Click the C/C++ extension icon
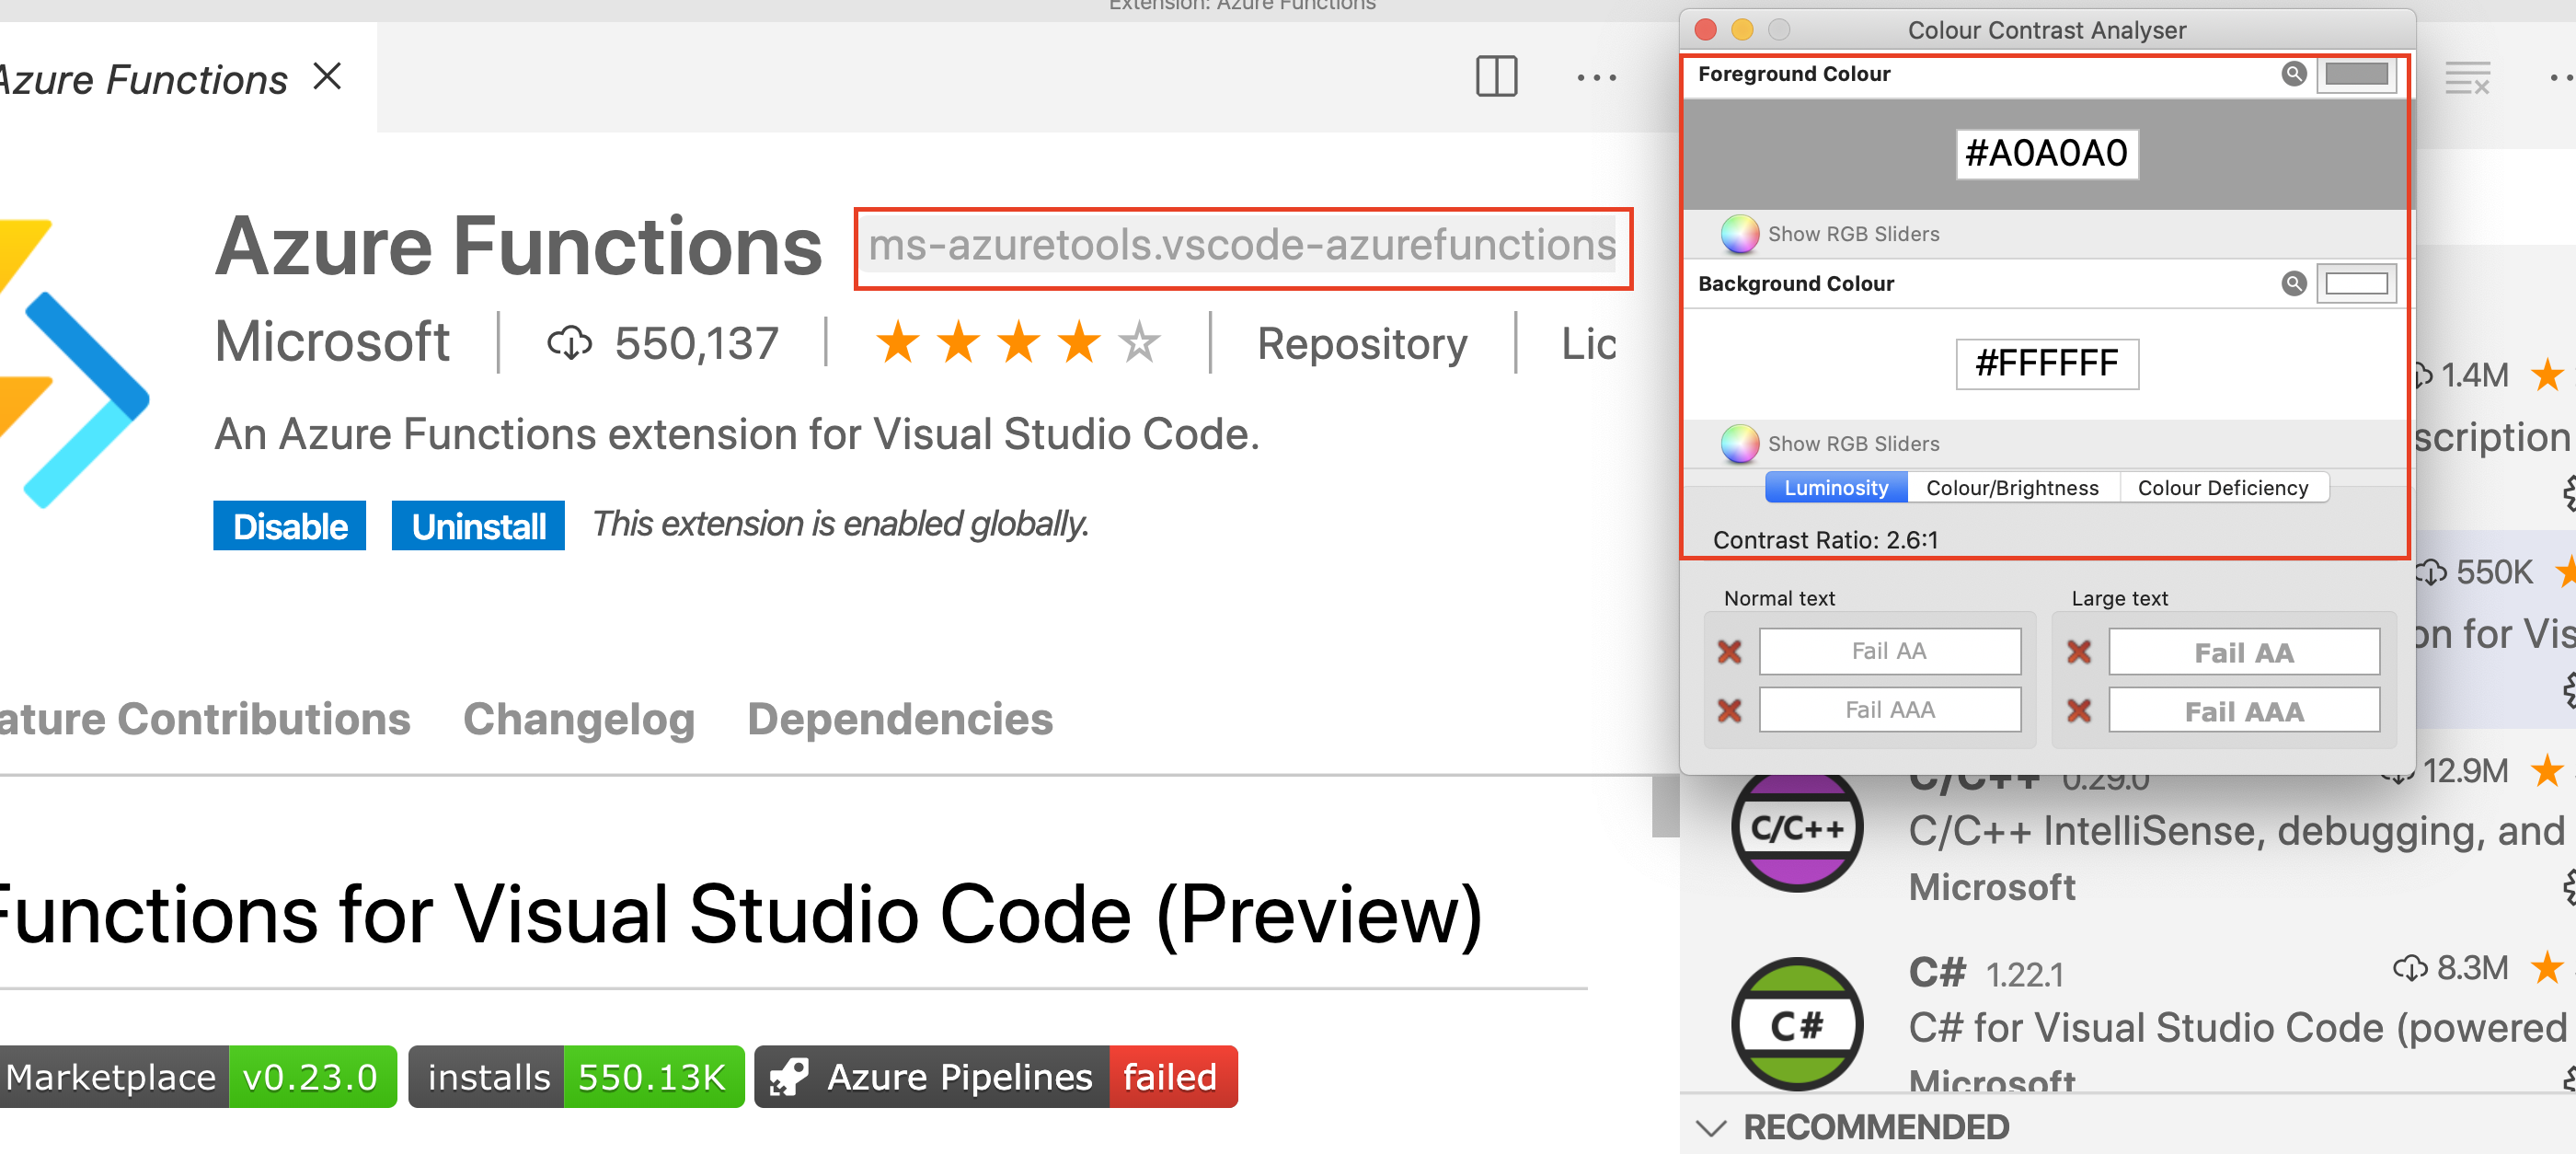 coord(1797,828)
